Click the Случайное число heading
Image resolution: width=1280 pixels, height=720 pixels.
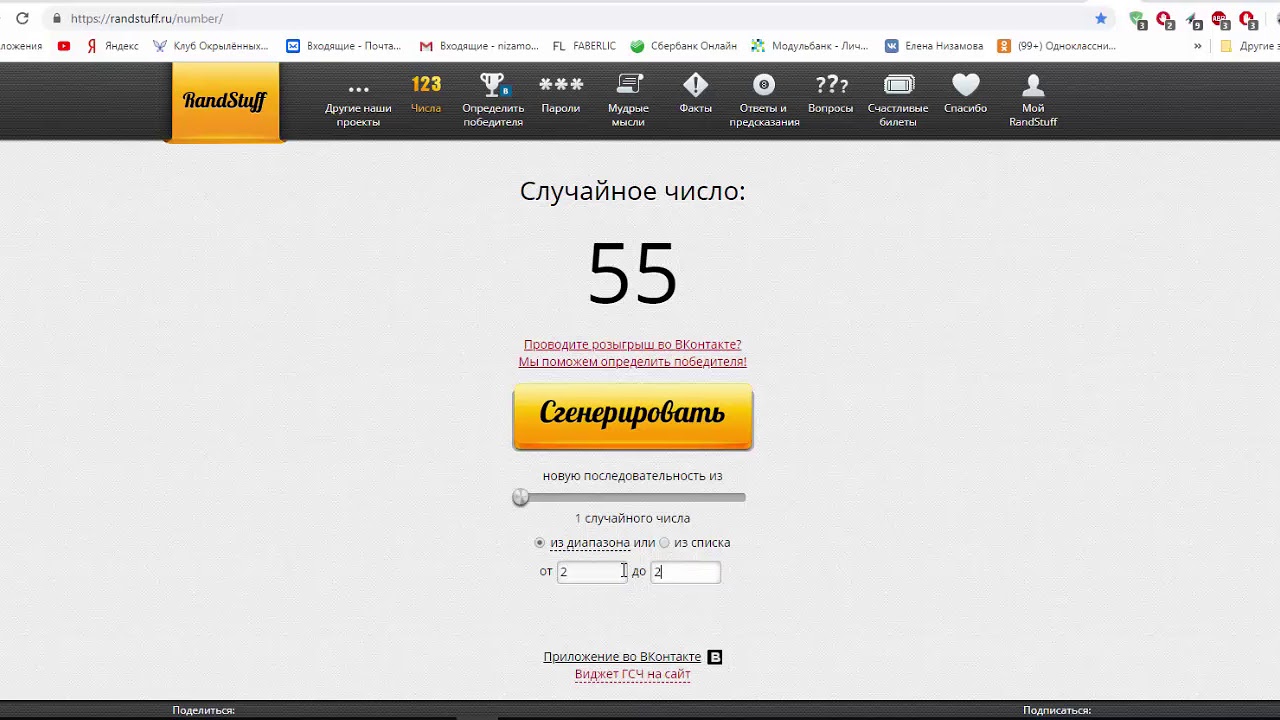pyautogui.click(x=633, y=191)
